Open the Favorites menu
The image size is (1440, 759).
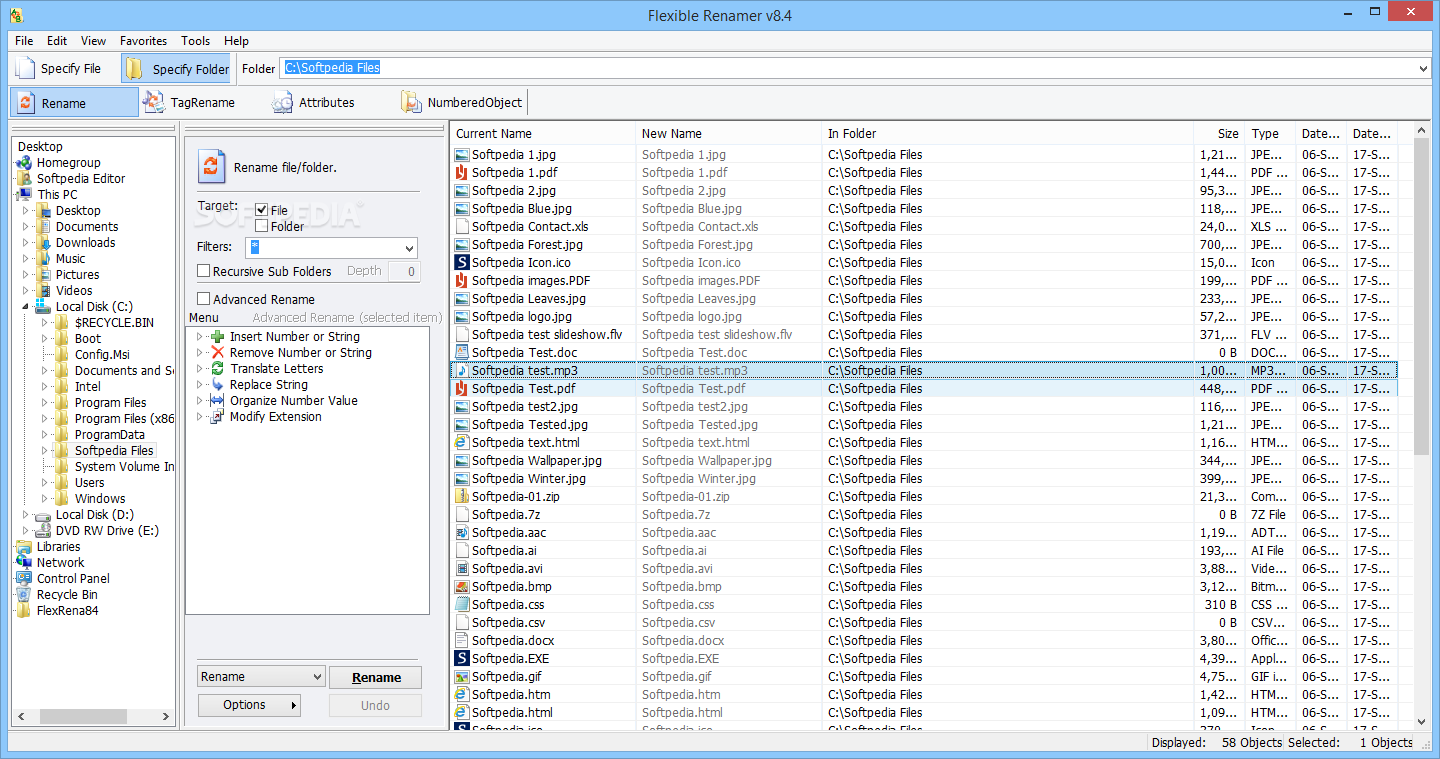[x=144, y=41]
